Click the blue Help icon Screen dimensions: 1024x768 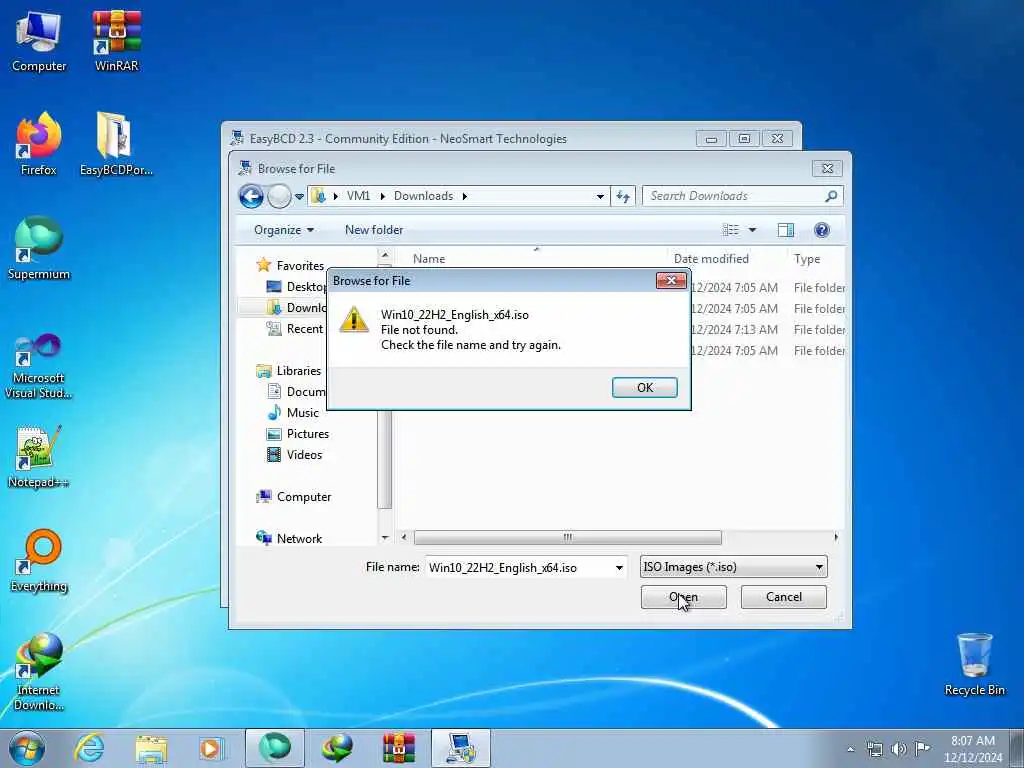coord(822,230)
